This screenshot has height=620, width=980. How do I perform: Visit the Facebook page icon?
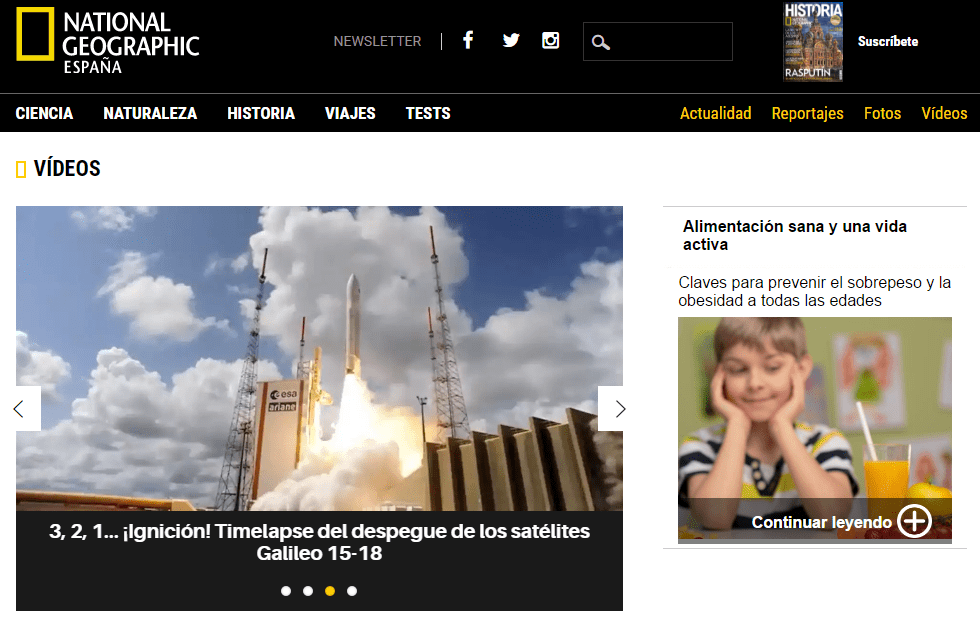[x=468, y=41]
